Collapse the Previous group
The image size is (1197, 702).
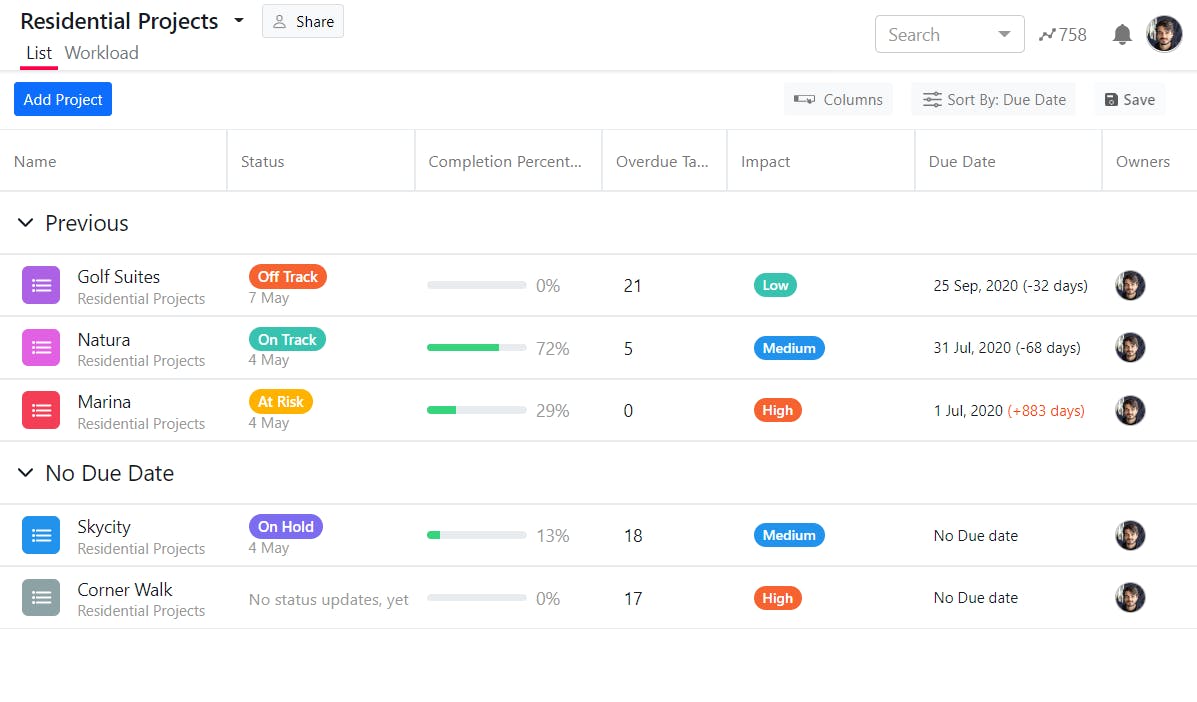pos(26,223)
